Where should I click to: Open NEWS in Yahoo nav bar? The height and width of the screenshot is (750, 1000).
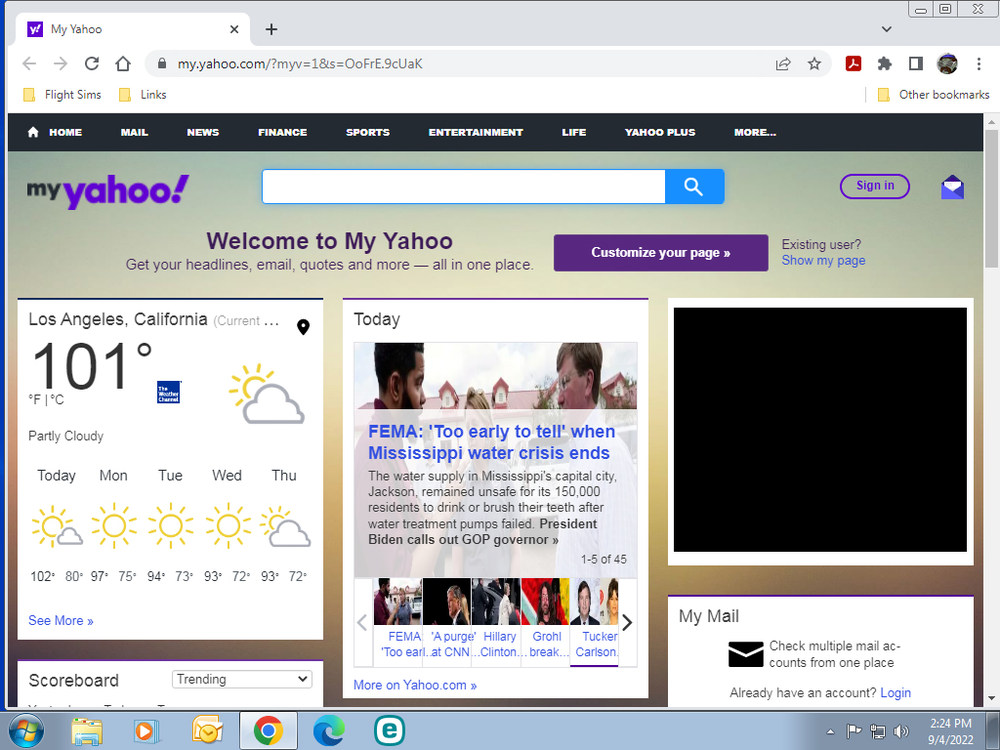203,132
